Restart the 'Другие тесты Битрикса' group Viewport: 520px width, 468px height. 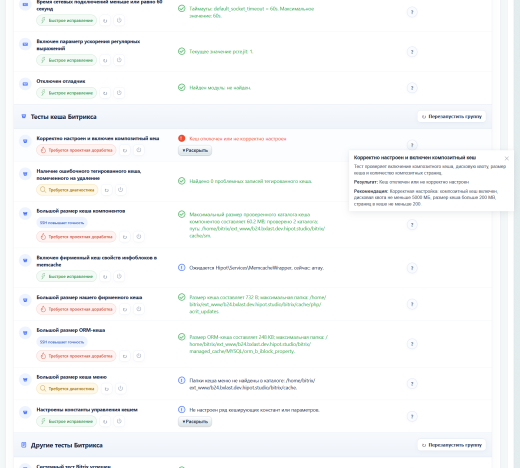tap(452, 445)
